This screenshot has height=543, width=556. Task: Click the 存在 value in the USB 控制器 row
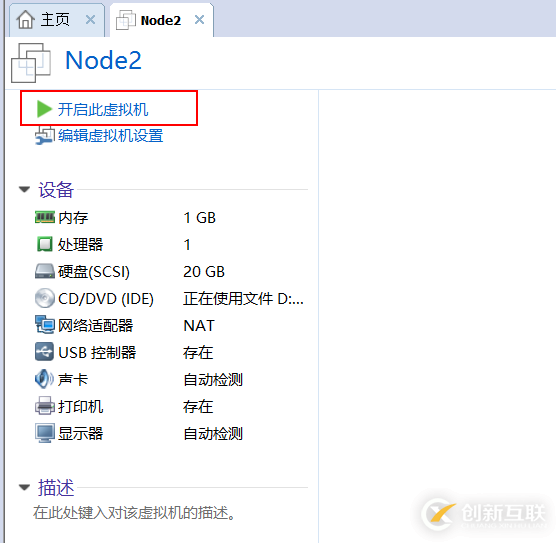point(198,353)
